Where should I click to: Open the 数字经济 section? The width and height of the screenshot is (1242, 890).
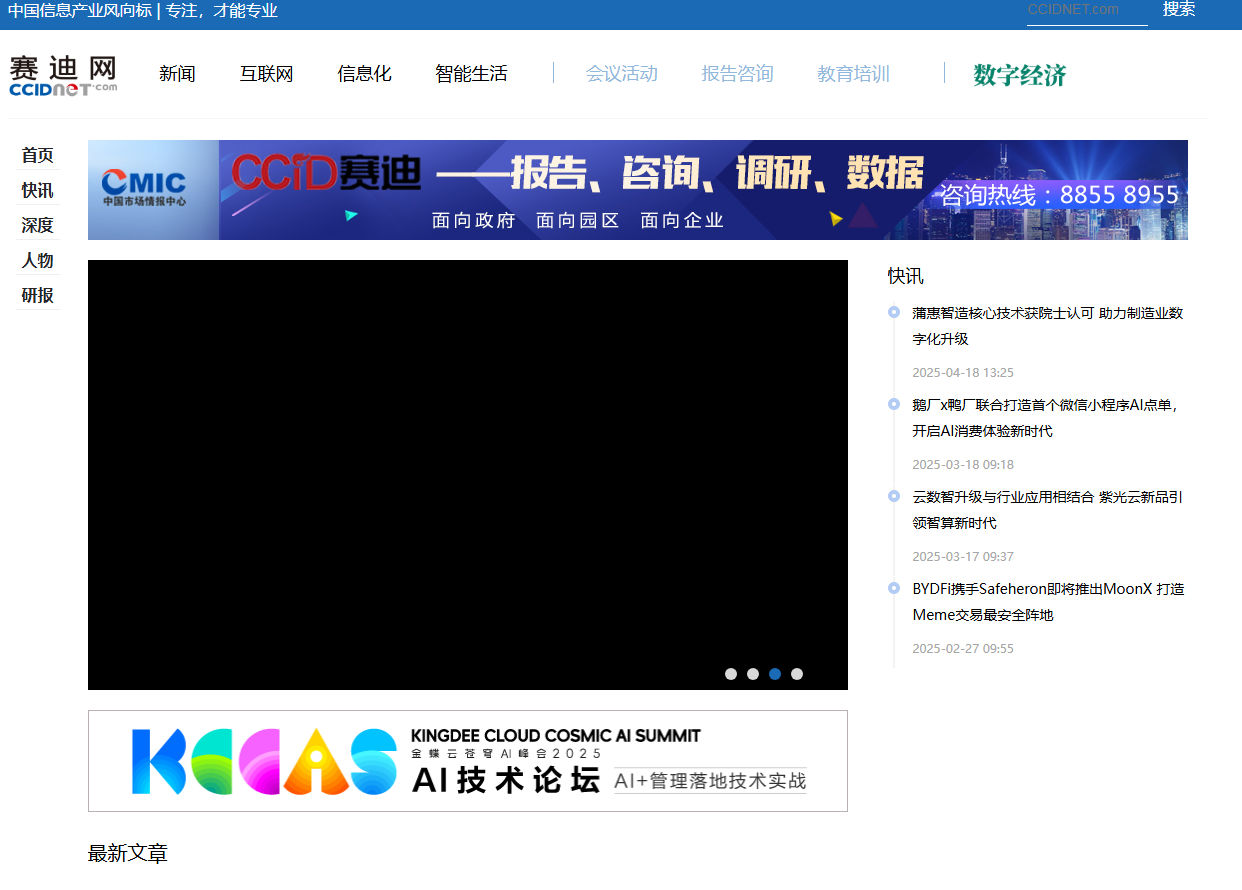[x=1018, y=74]
